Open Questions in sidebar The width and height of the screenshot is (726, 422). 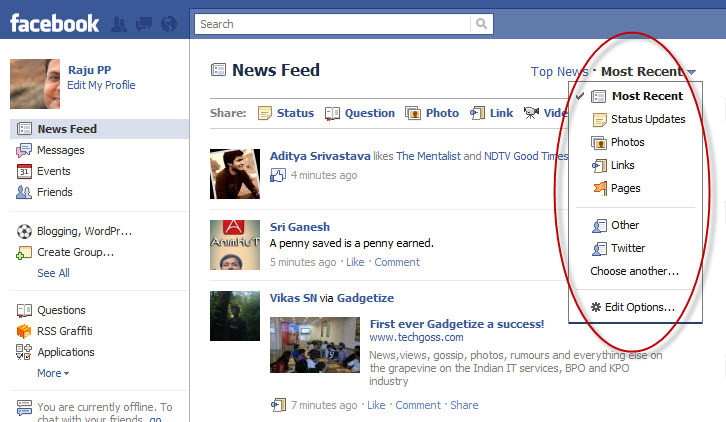[61, 310]
